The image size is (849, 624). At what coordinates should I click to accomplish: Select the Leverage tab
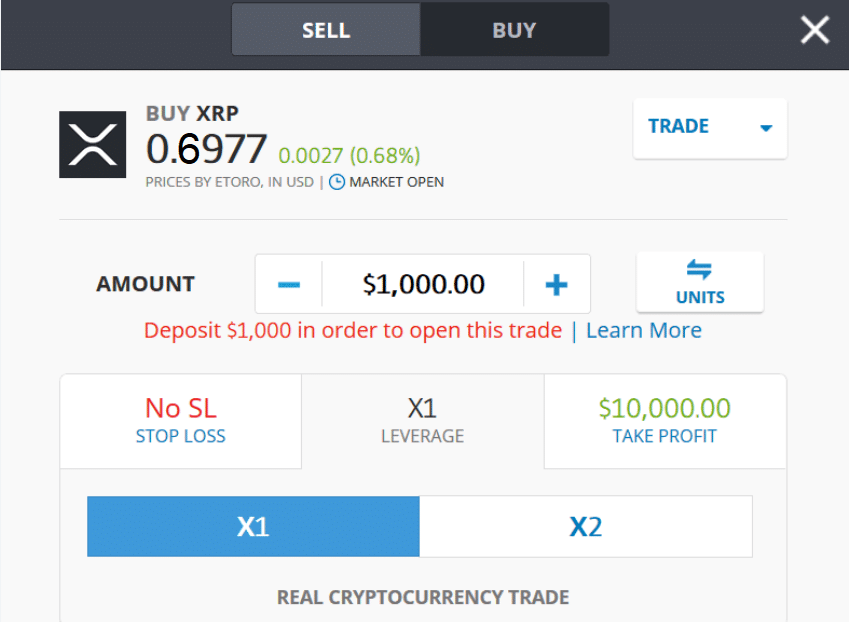coord(422,421)
